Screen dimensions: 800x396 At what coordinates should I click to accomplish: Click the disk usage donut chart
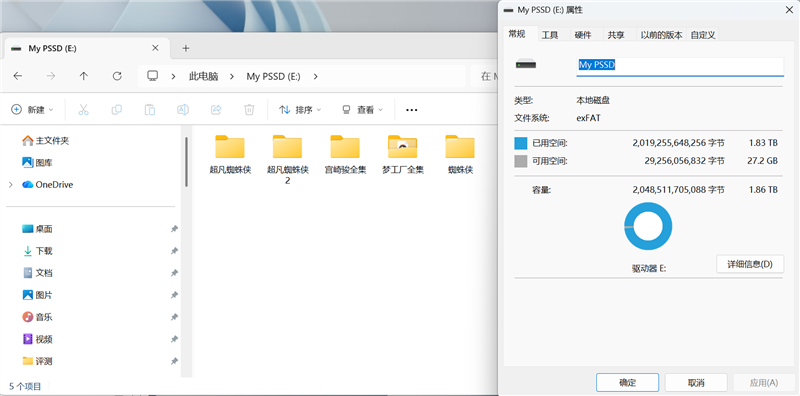point(648,226)
